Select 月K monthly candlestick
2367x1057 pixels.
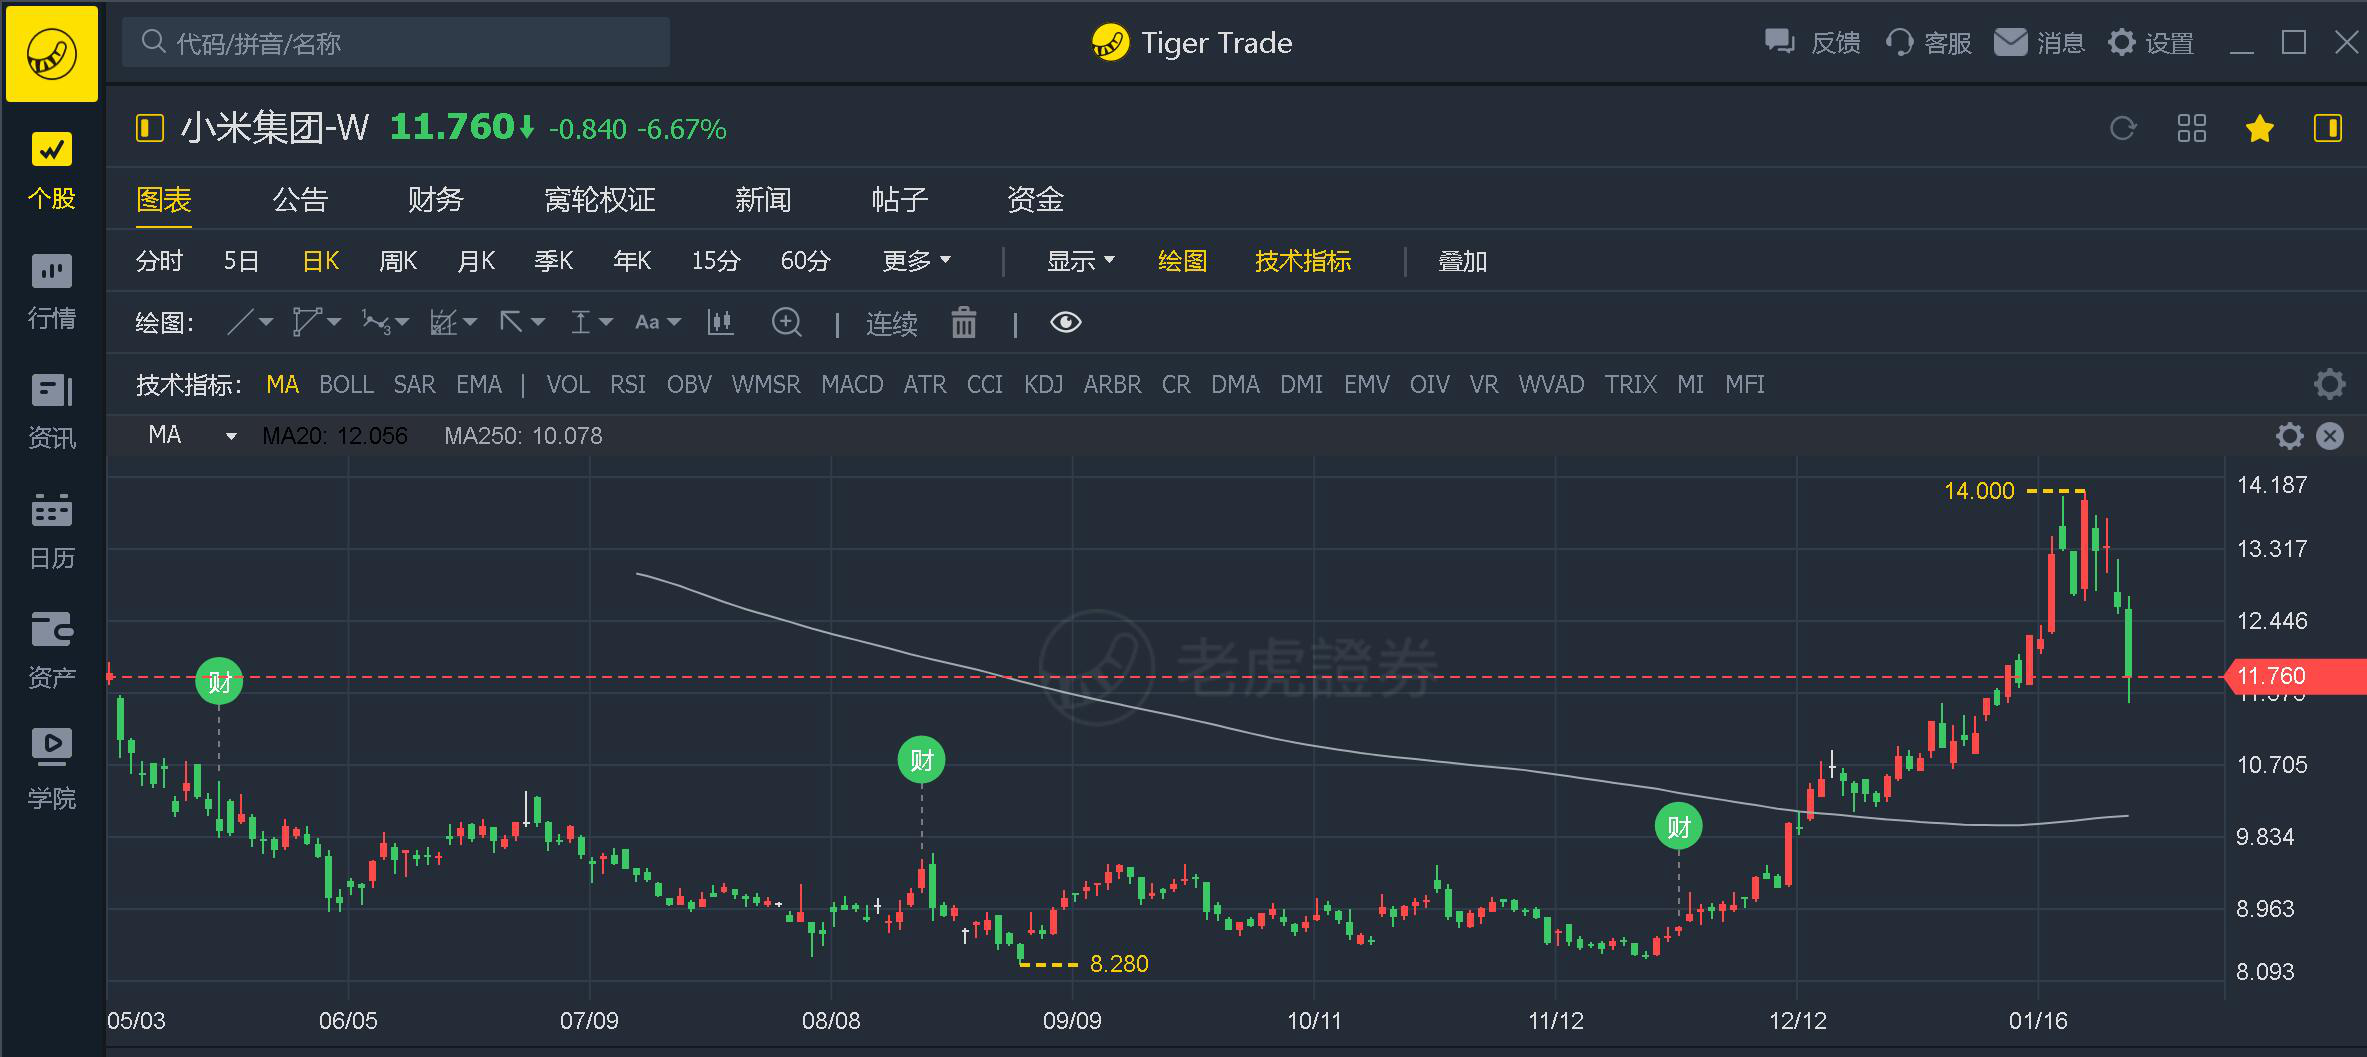[x=476, y=261]
